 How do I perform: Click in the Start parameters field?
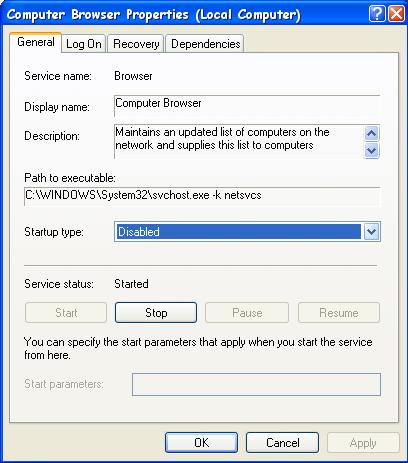coord(256,384)
